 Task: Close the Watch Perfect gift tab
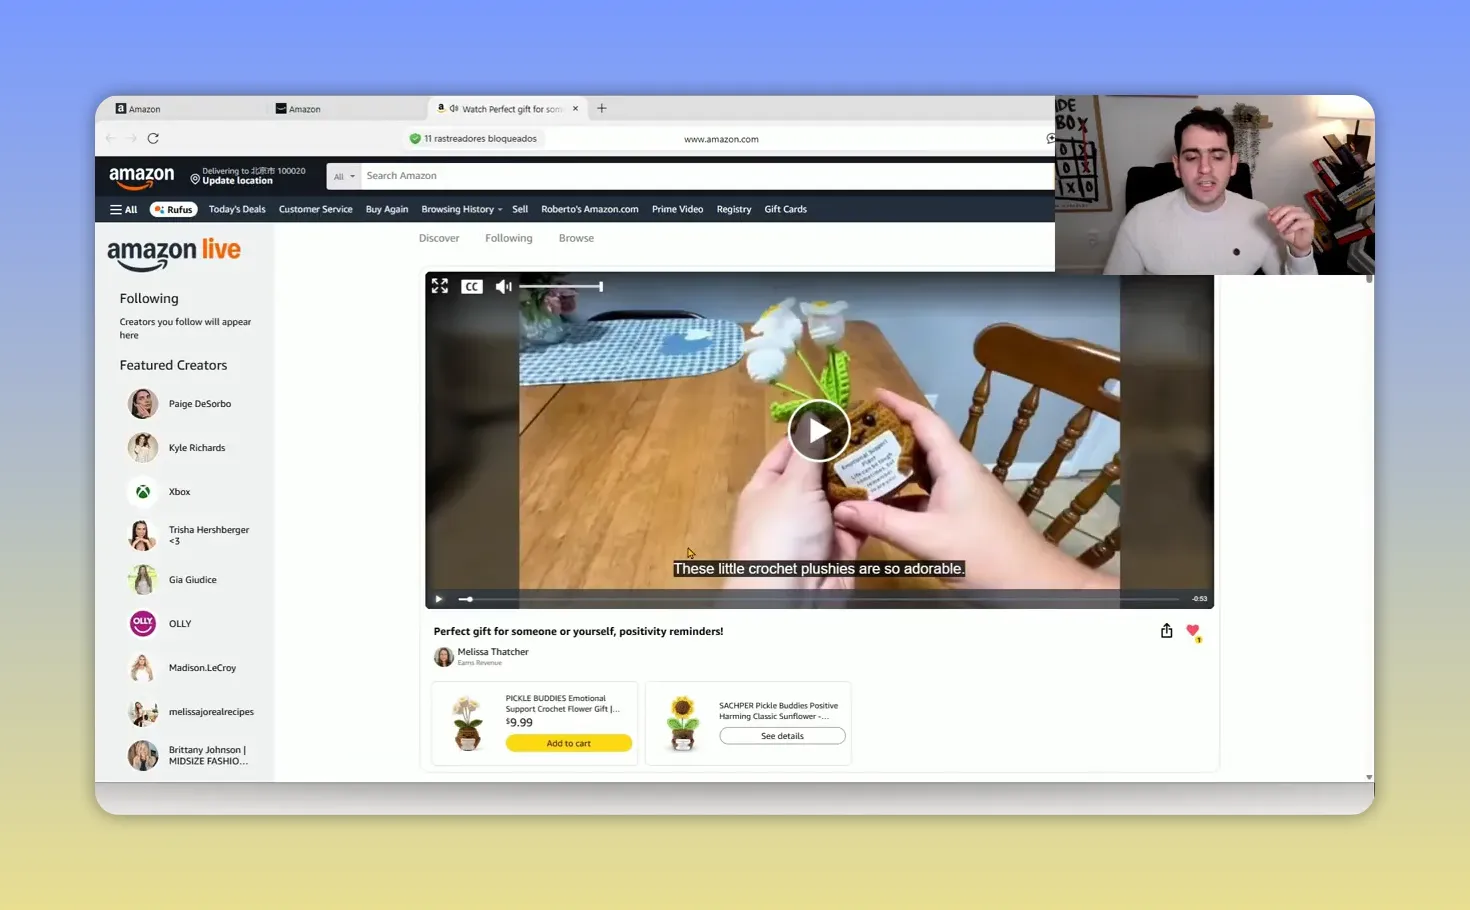[575, 109]
